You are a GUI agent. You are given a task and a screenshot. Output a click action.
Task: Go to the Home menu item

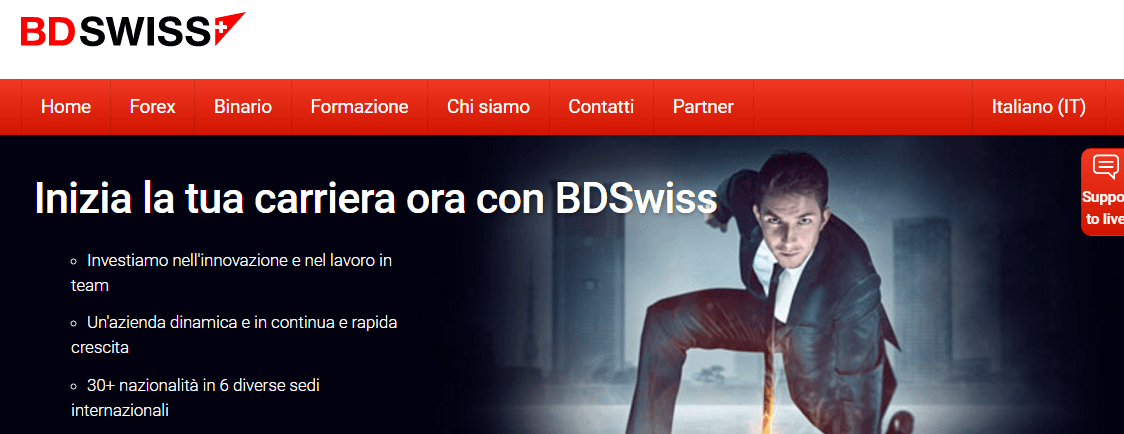66,107
